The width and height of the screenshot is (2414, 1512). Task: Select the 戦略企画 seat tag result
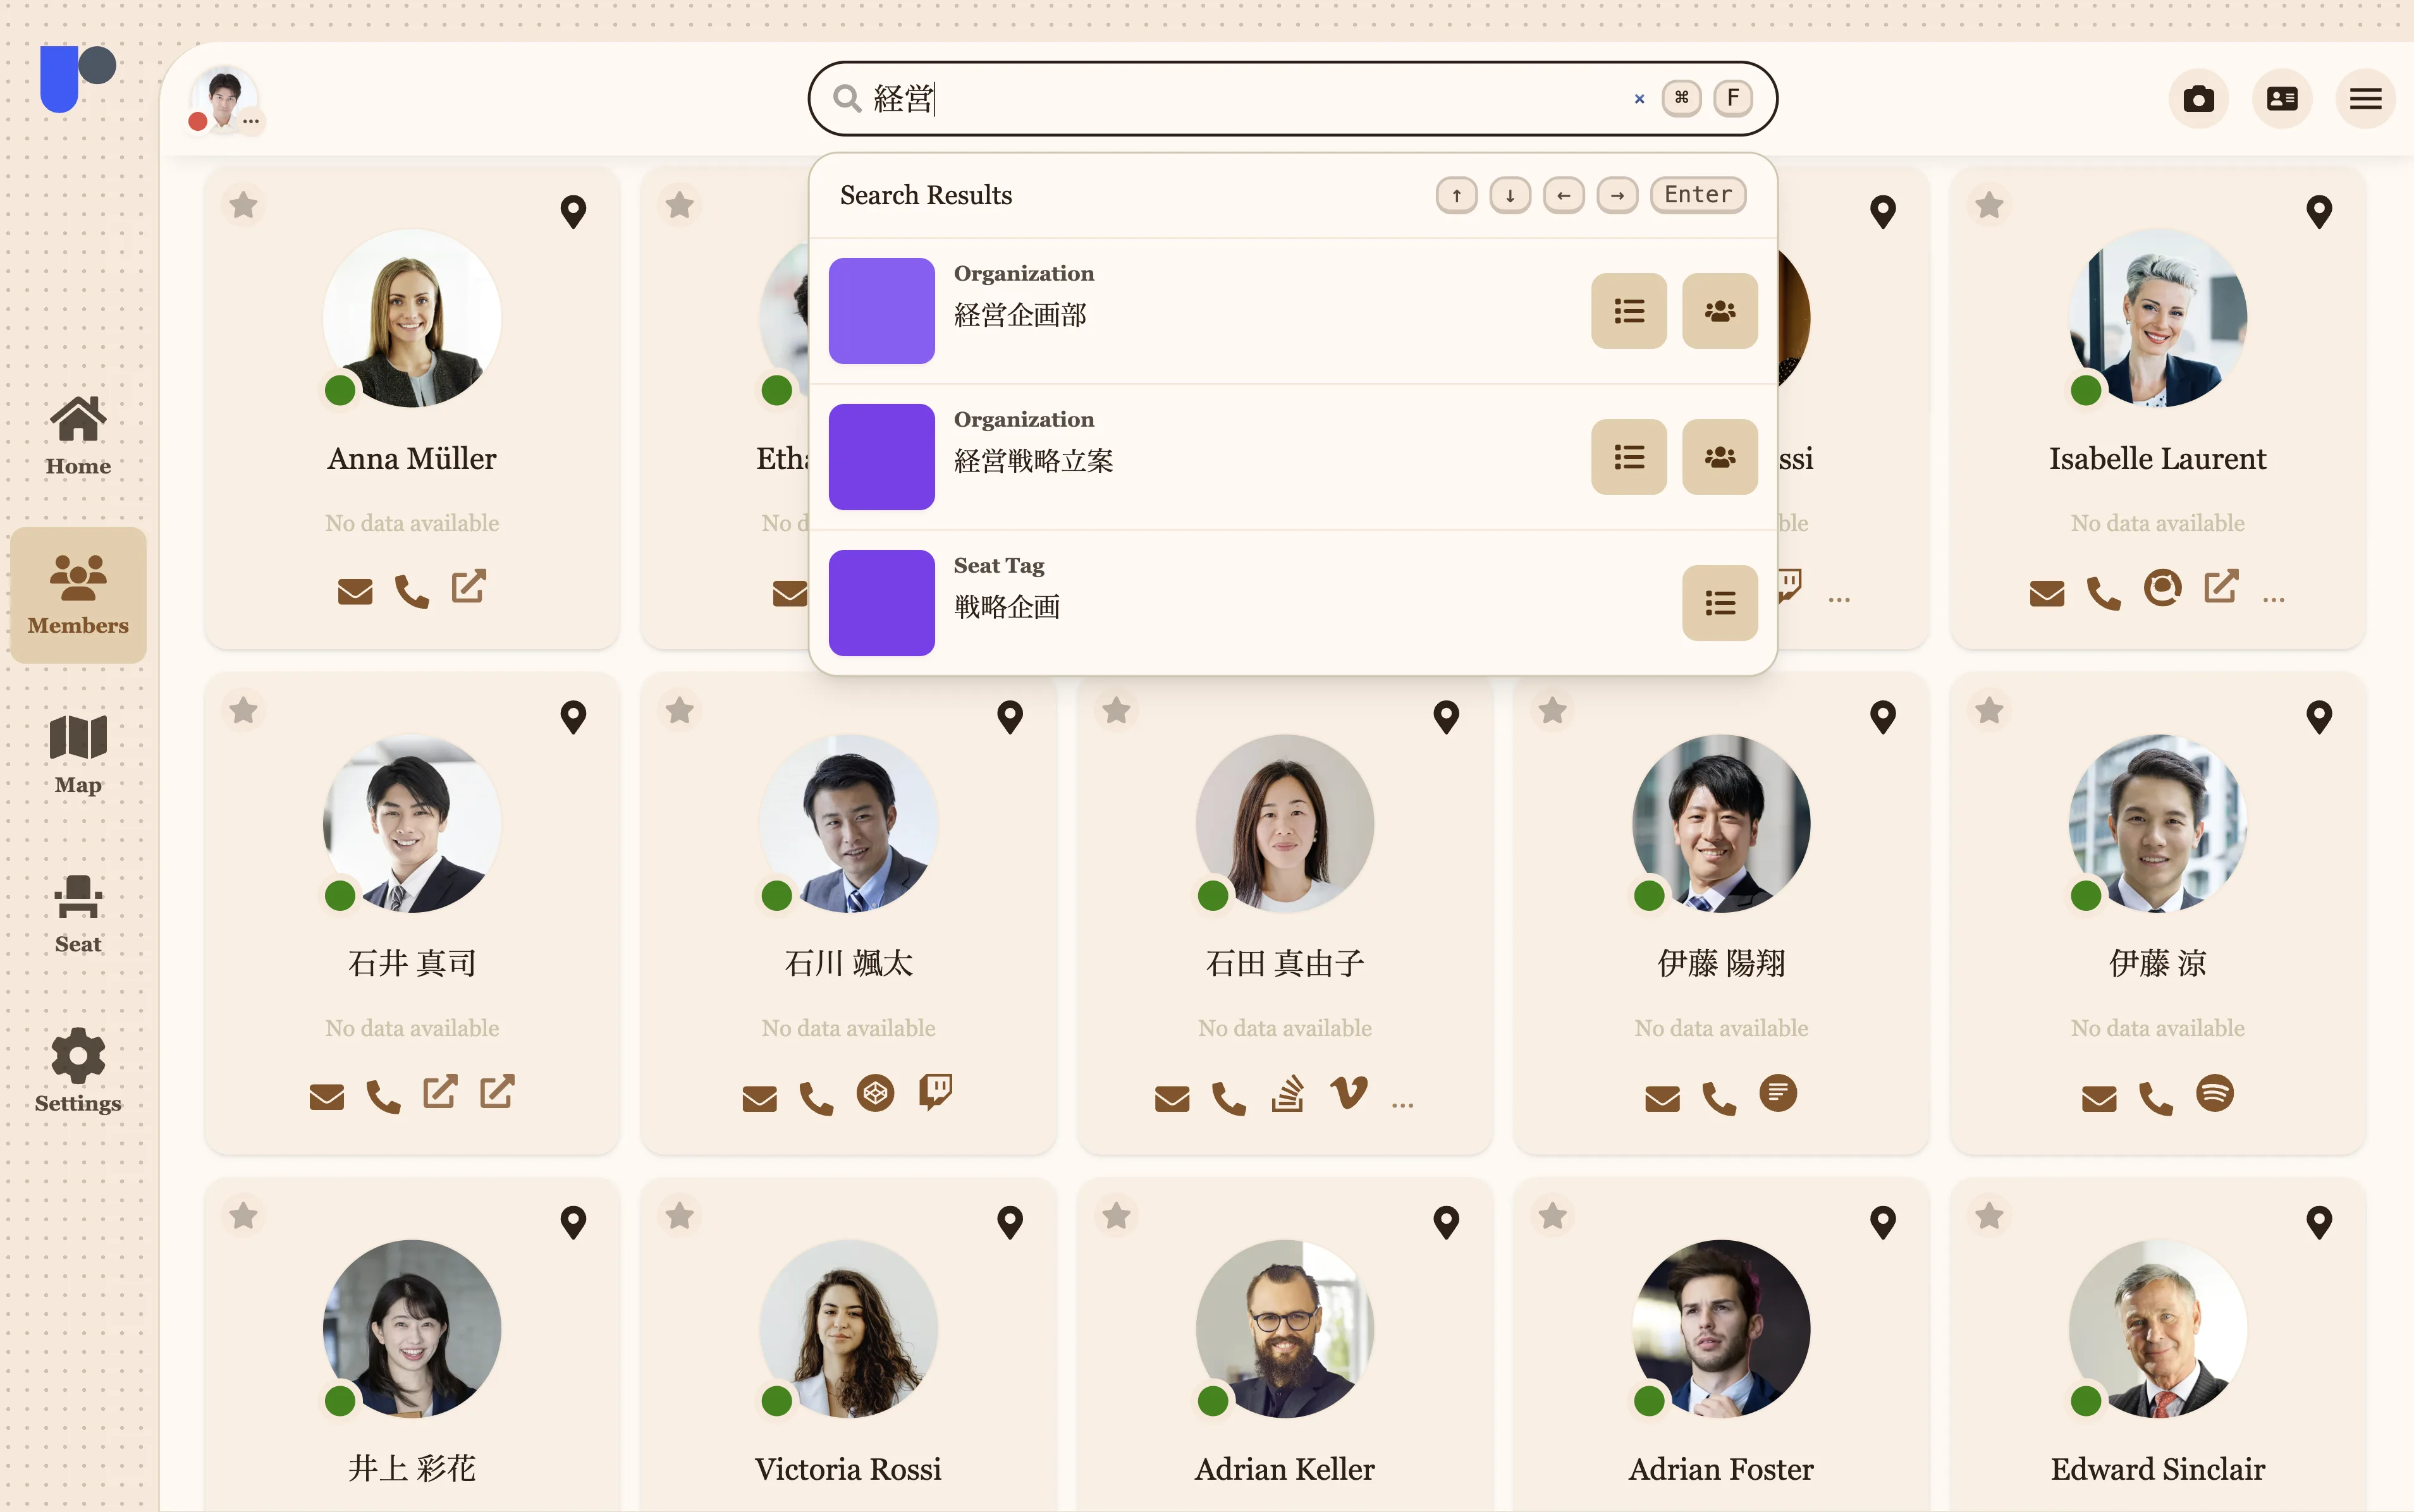[1292, 603]
